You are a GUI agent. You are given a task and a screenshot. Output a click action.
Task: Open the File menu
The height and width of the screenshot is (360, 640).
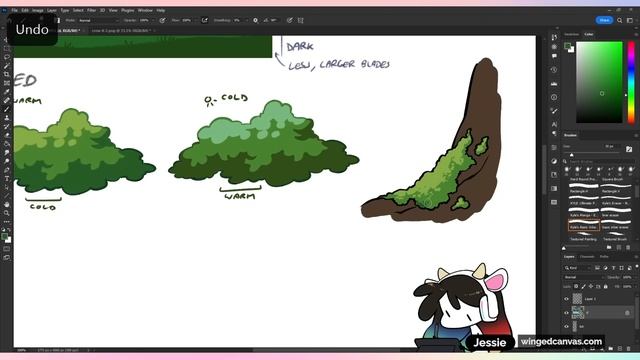click(15, 10)
